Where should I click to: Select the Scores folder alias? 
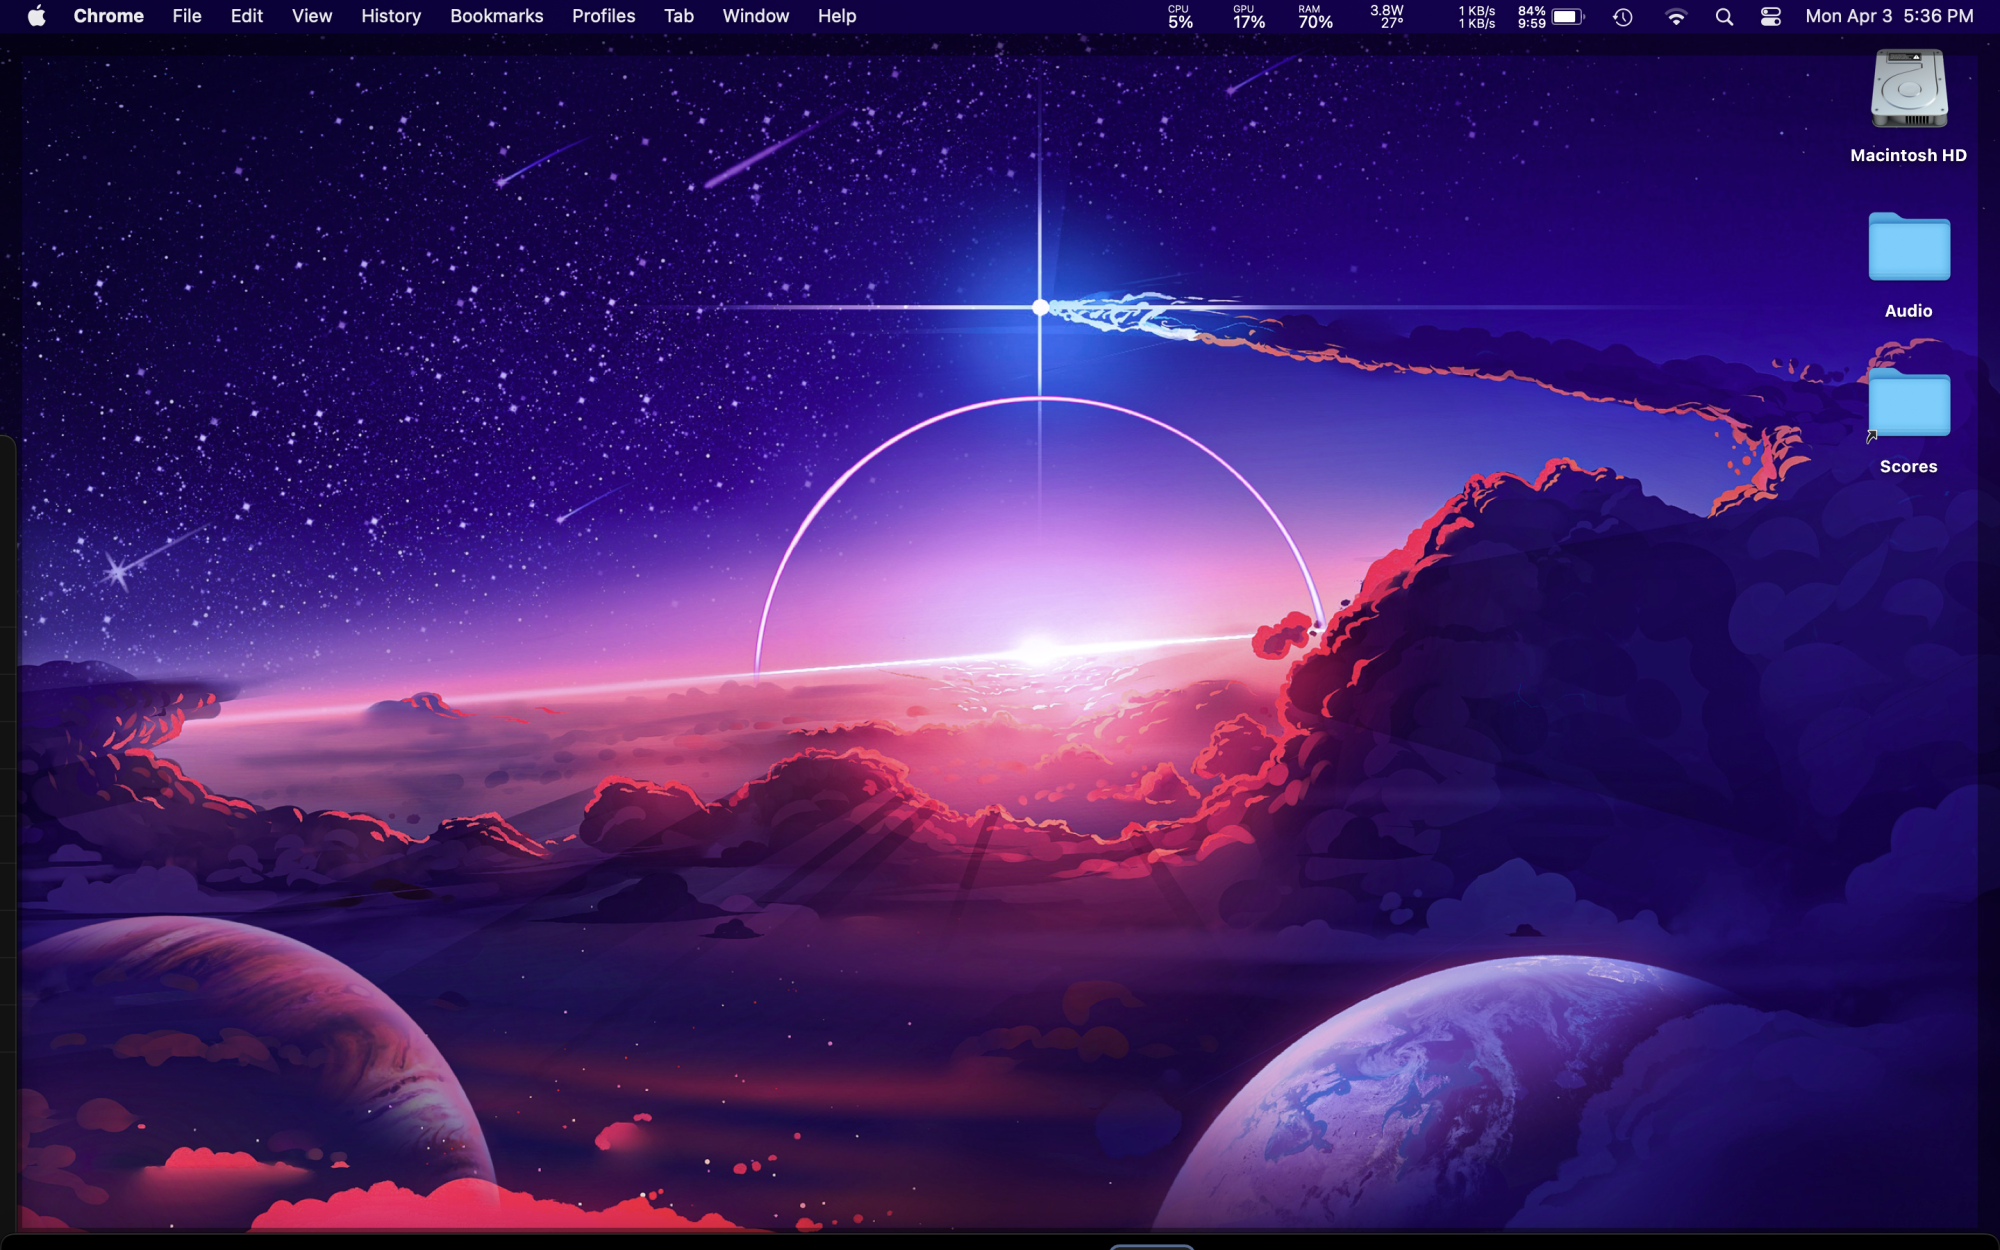[1908, 404]
